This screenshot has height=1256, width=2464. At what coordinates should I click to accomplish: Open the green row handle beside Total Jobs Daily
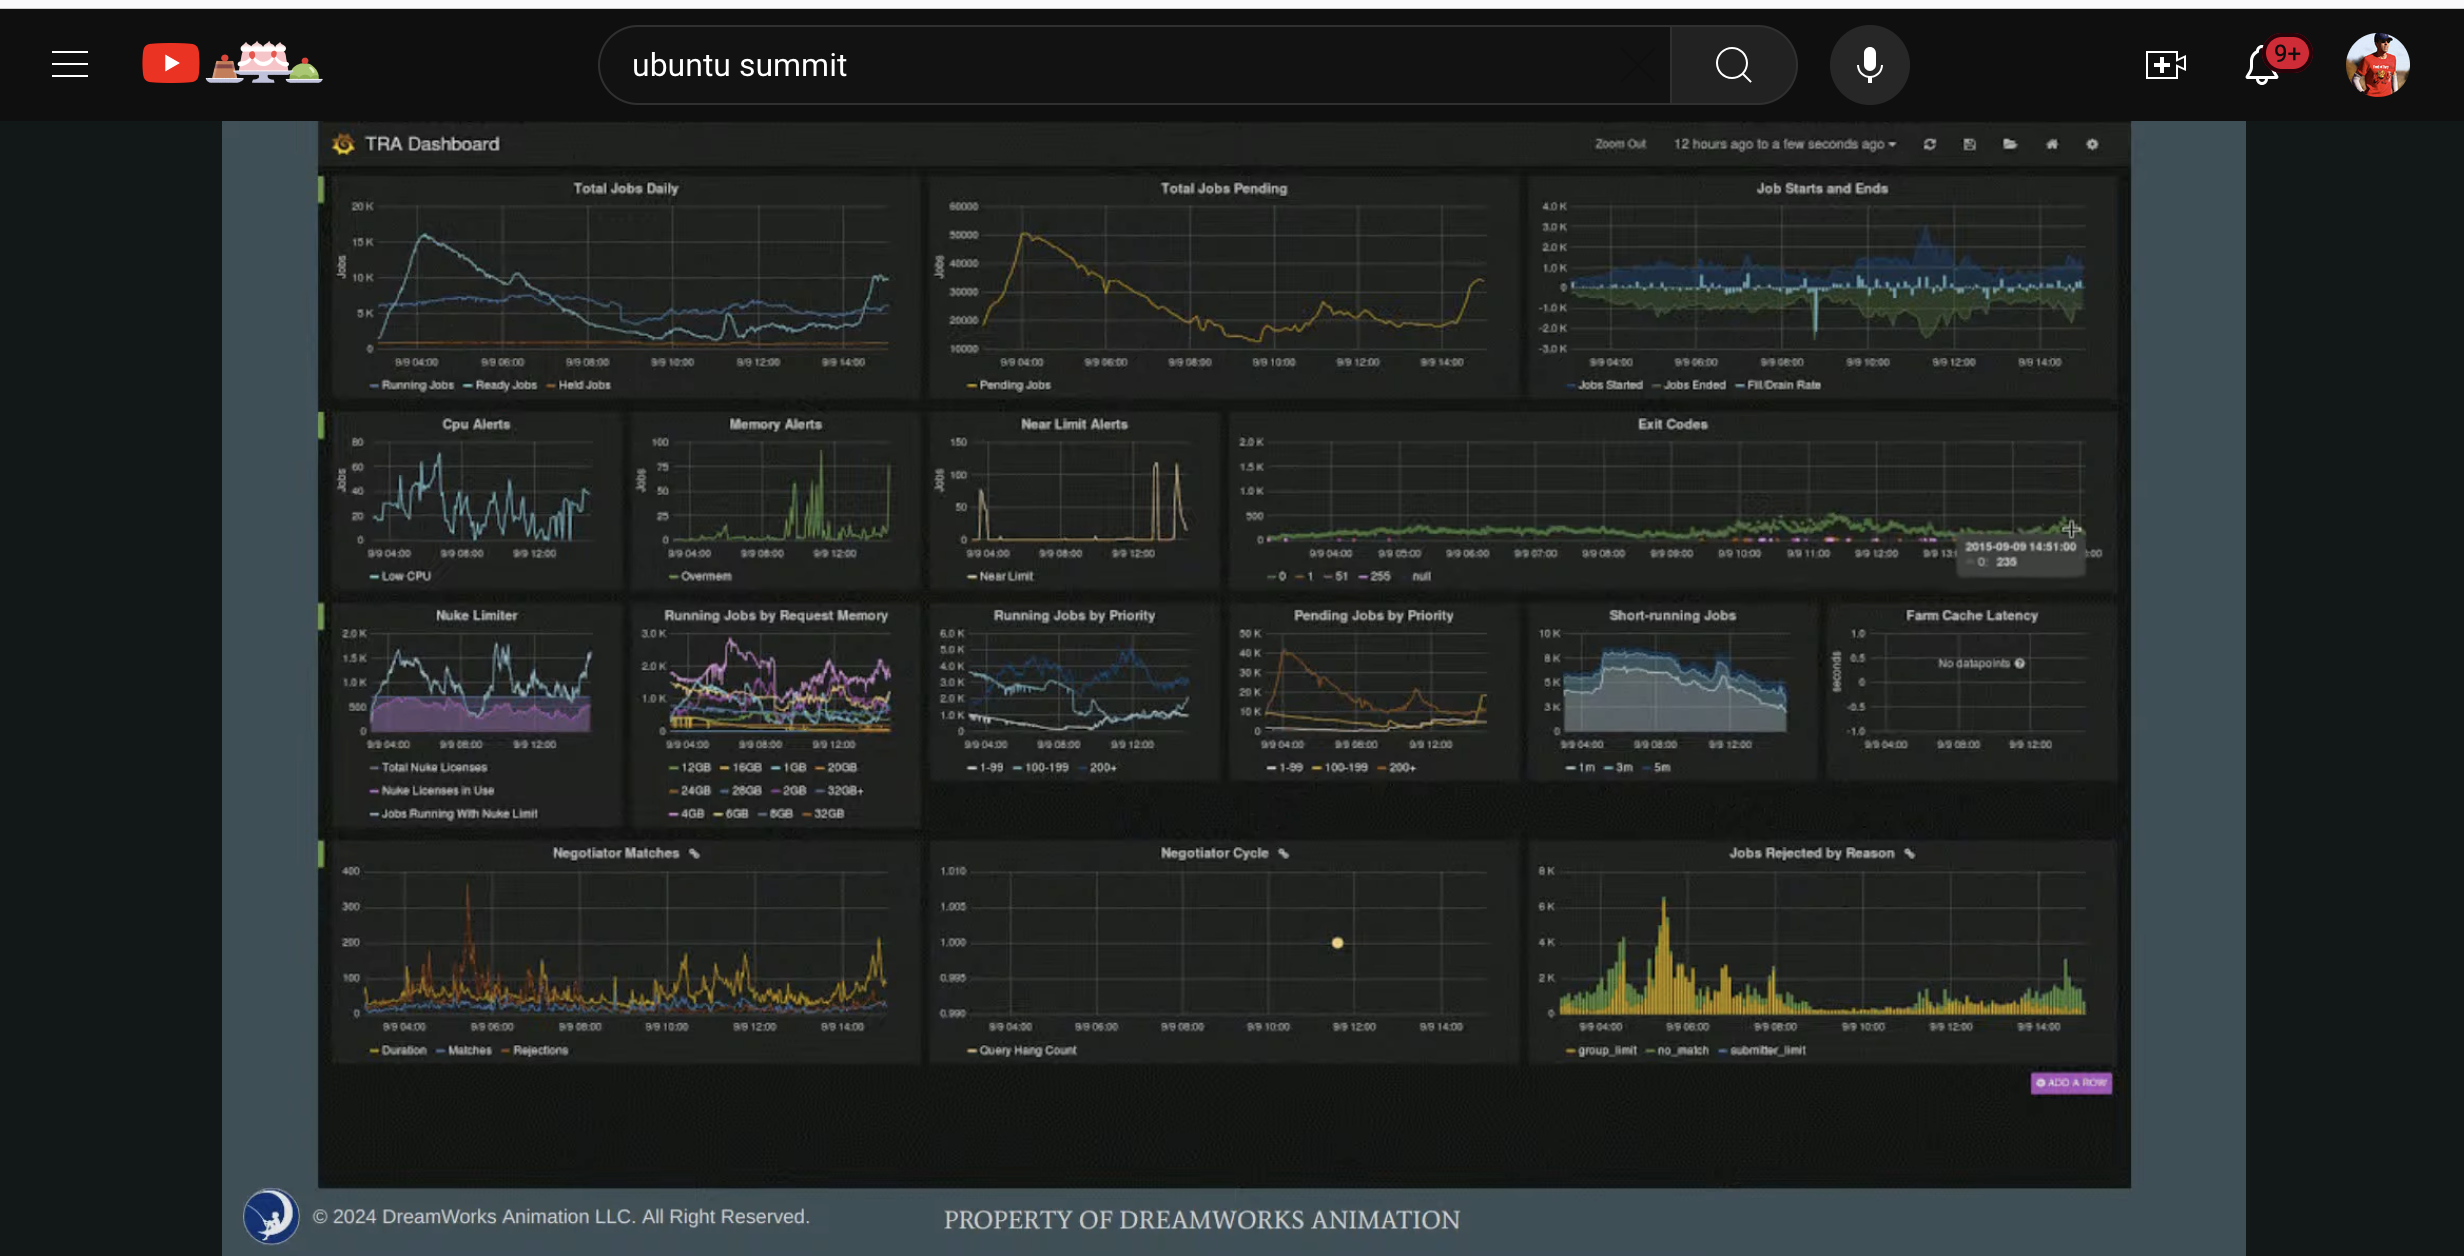coord(321,189)
